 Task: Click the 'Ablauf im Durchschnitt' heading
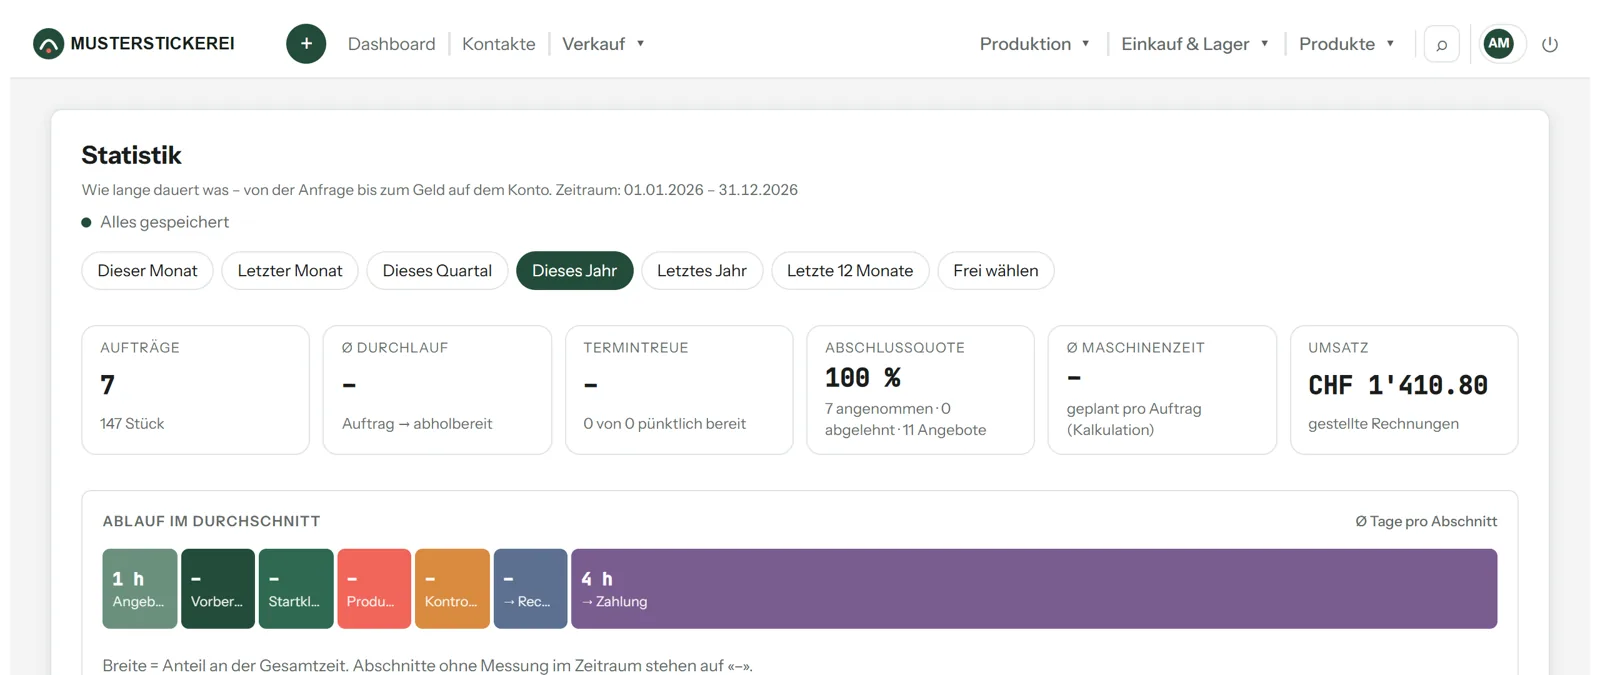[x=211, y=521]
